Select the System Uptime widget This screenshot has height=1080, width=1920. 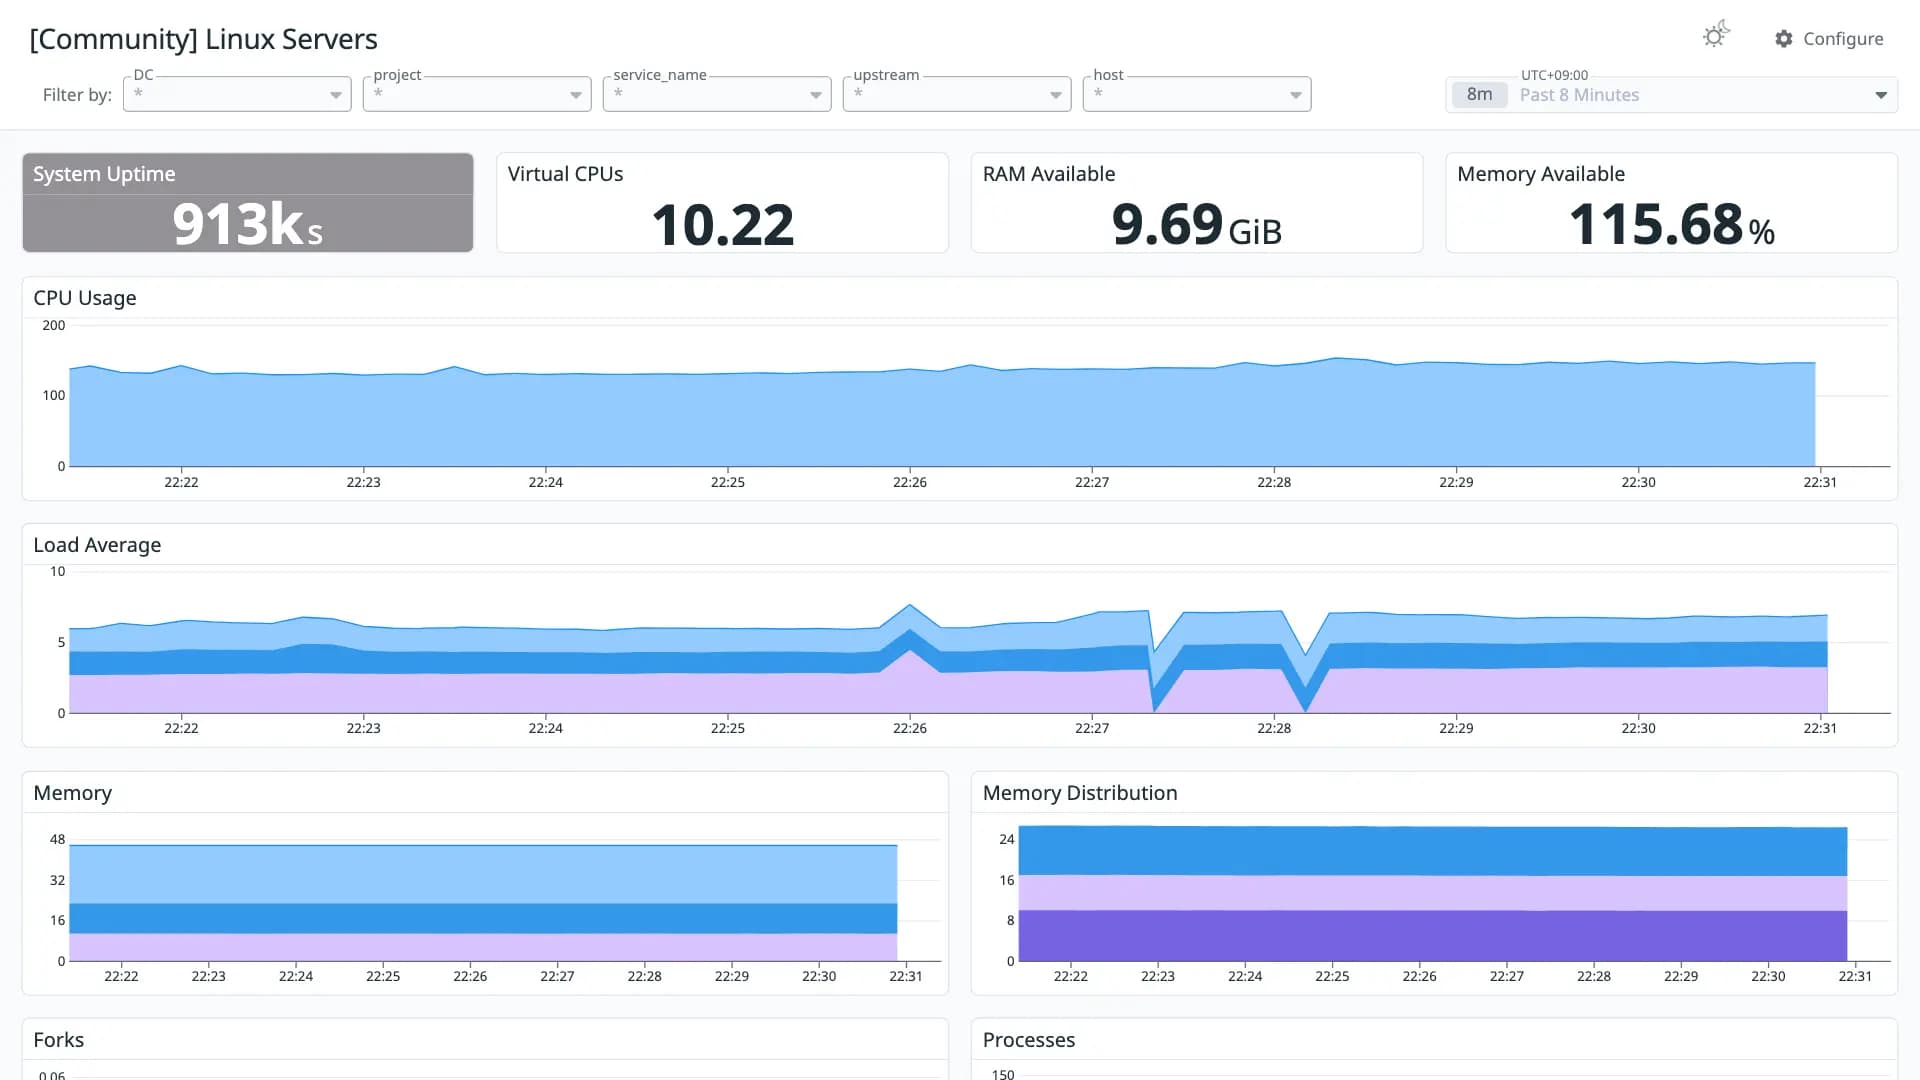pyautogui.click(x=248, y=202)
